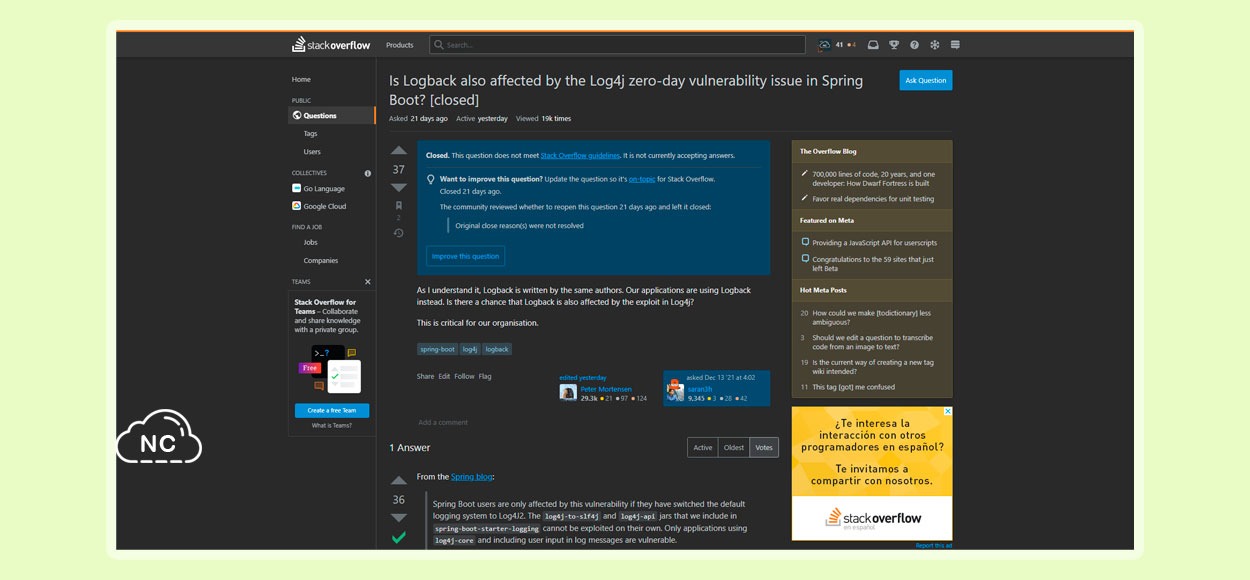Open the inbox icon in the top bar
Viewport: 1250px width, 580px height.
tap(873, 45)
